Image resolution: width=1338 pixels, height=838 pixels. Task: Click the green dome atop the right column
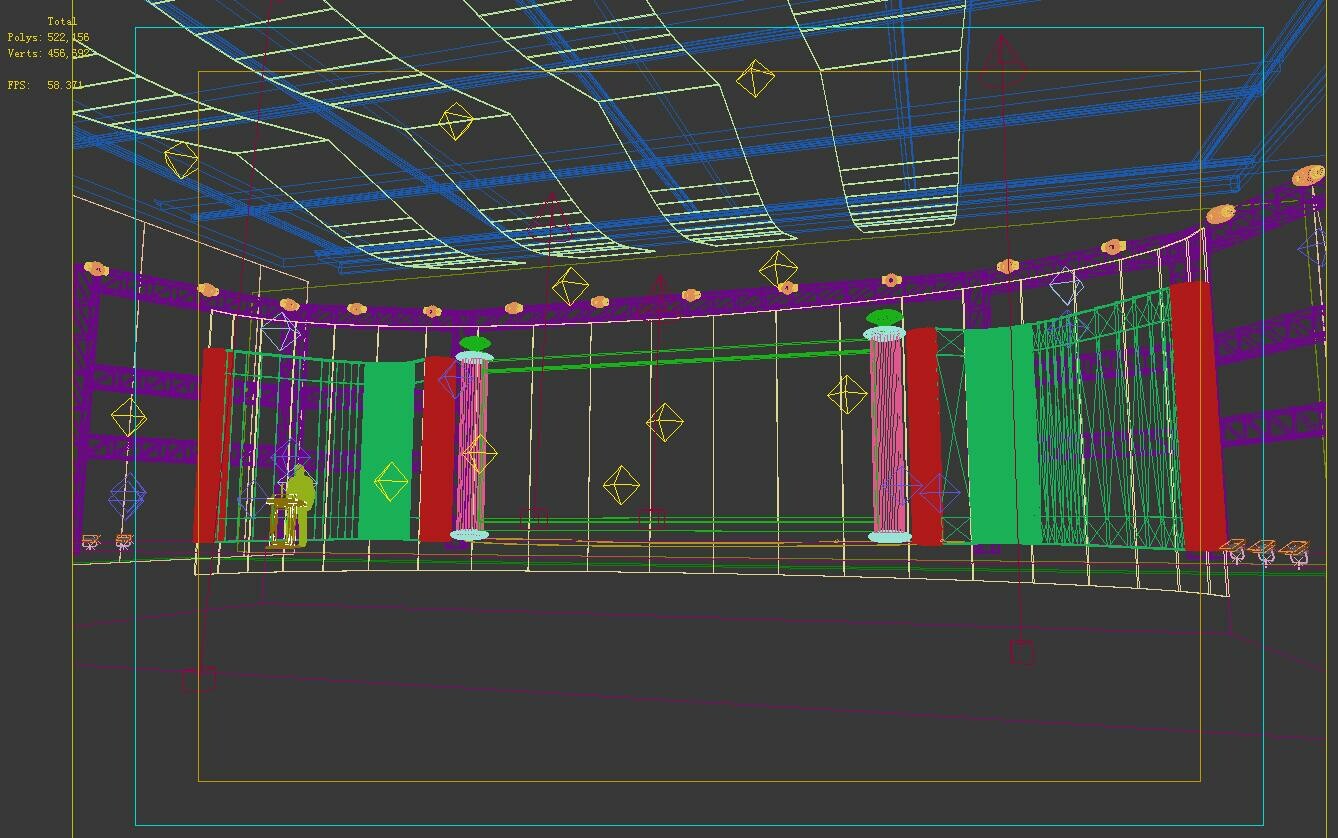tap(883, 316)
